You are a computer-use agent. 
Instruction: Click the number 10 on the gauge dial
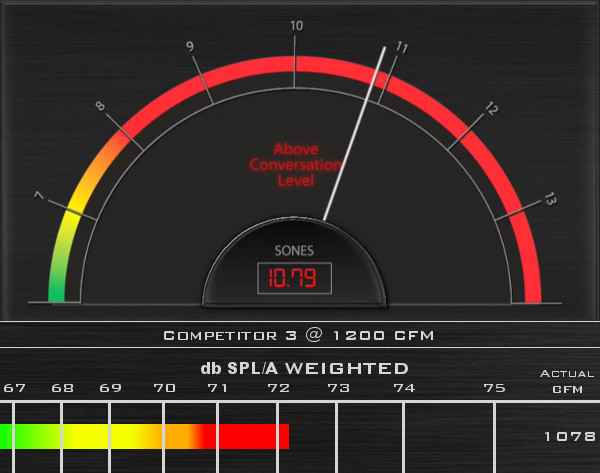coord(296,26)
